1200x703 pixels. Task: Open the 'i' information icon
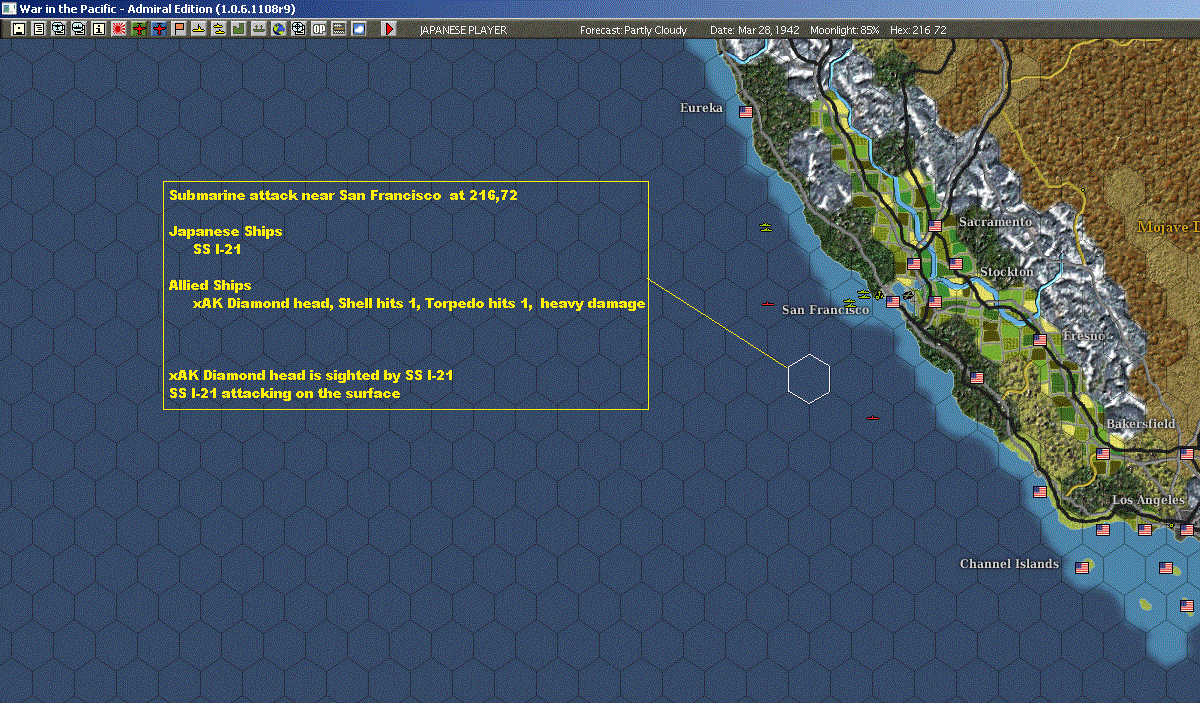[x=99, y=29]
